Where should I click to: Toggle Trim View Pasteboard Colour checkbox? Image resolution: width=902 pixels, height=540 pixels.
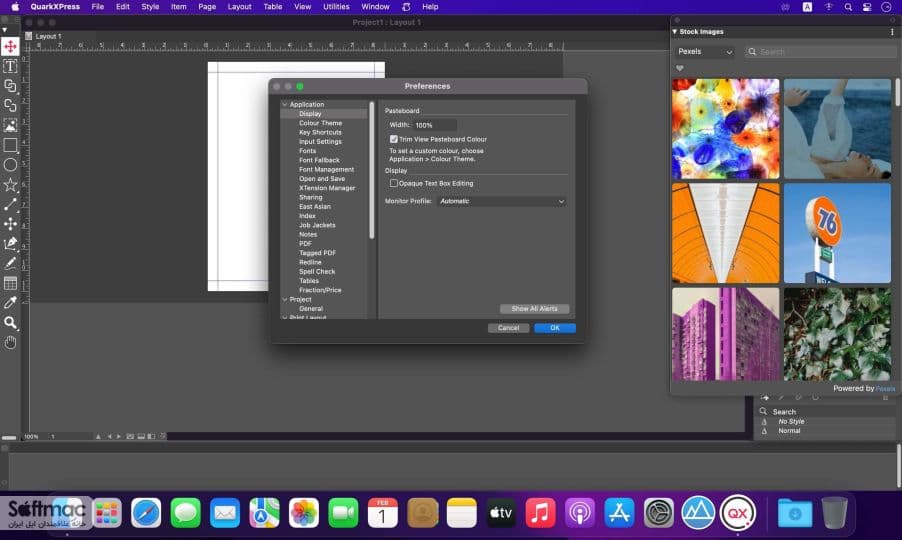(x=393, y=139)
